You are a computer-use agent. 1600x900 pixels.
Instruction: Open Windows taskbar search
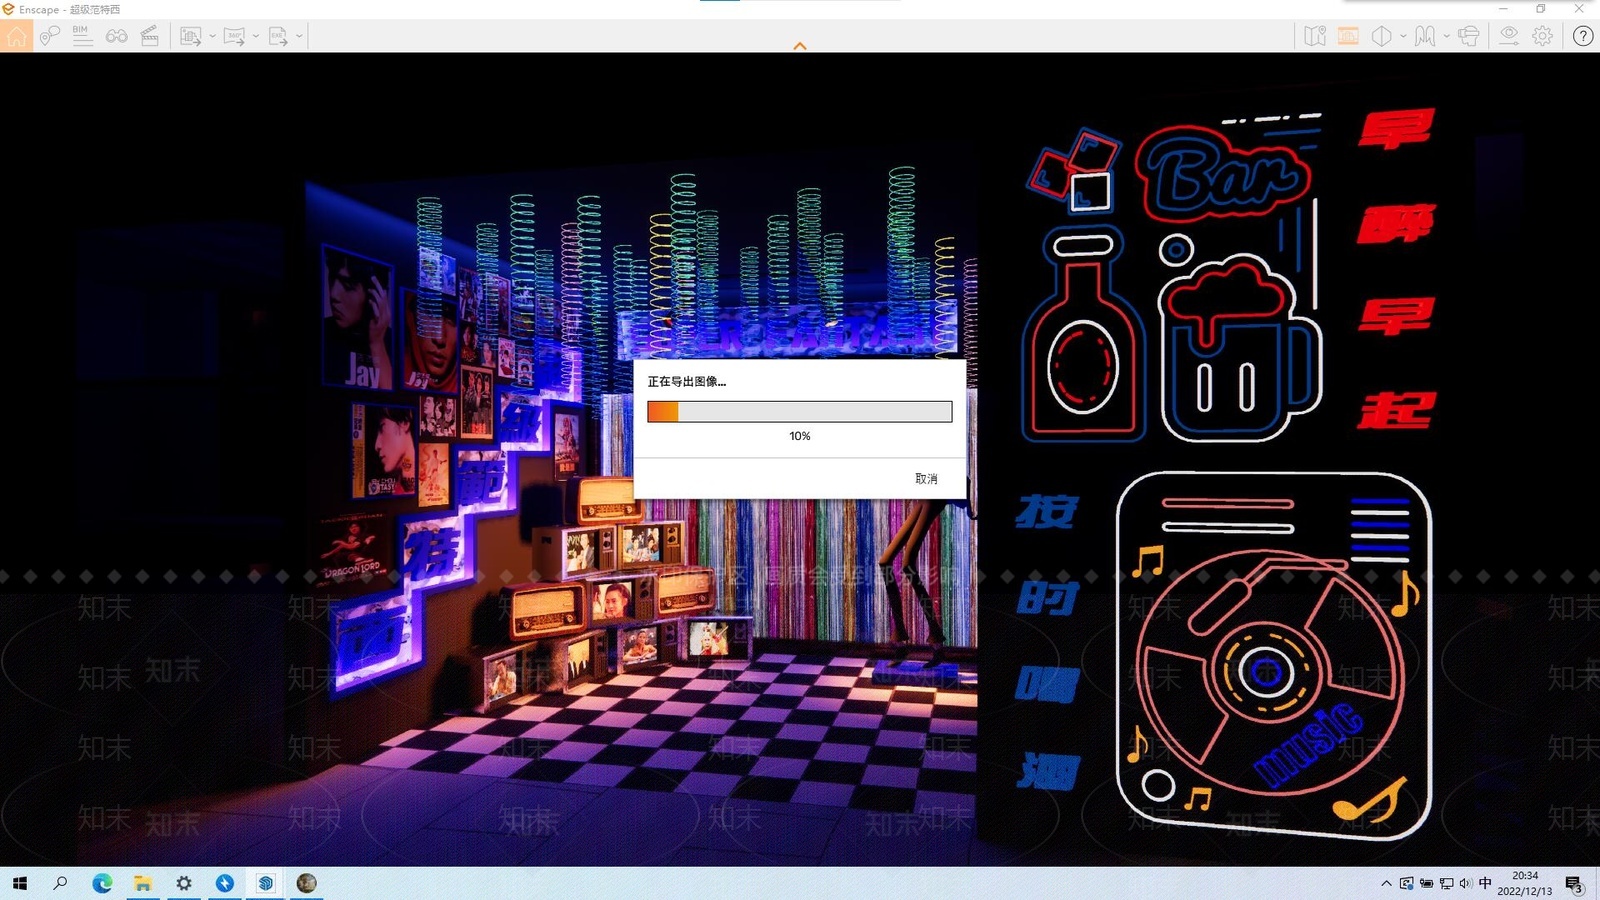pyautogui.click(x=60, y=883)
